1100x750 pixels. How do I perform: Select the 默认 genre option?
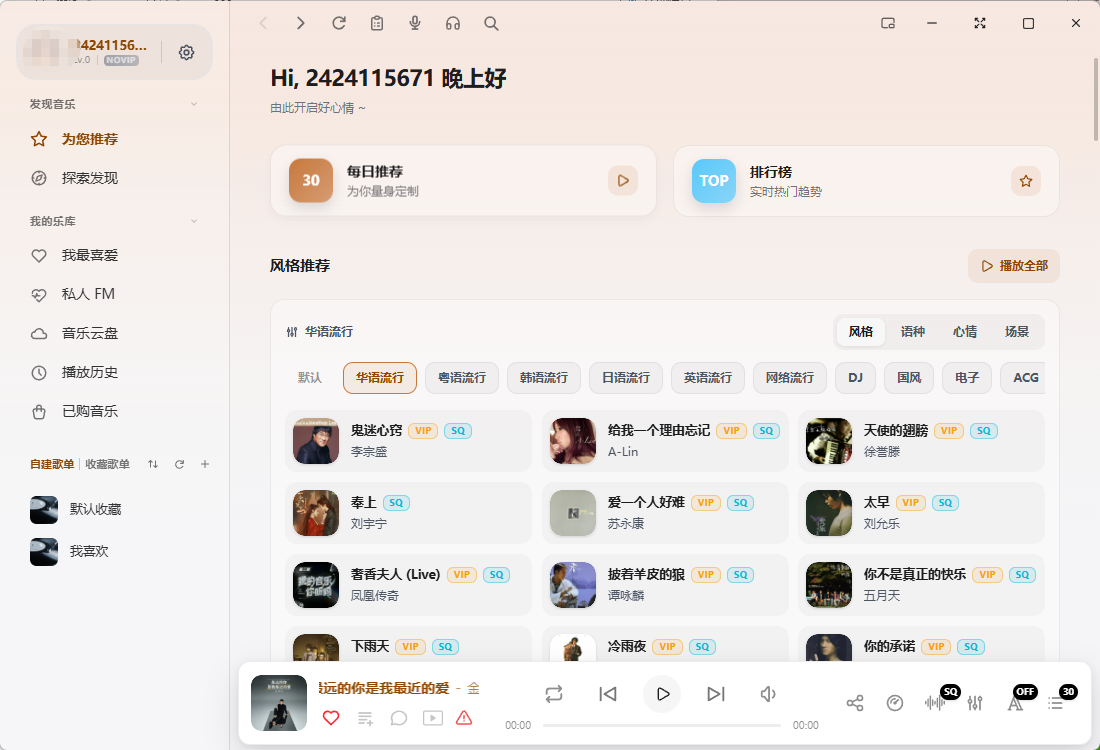tap(309, 377)
